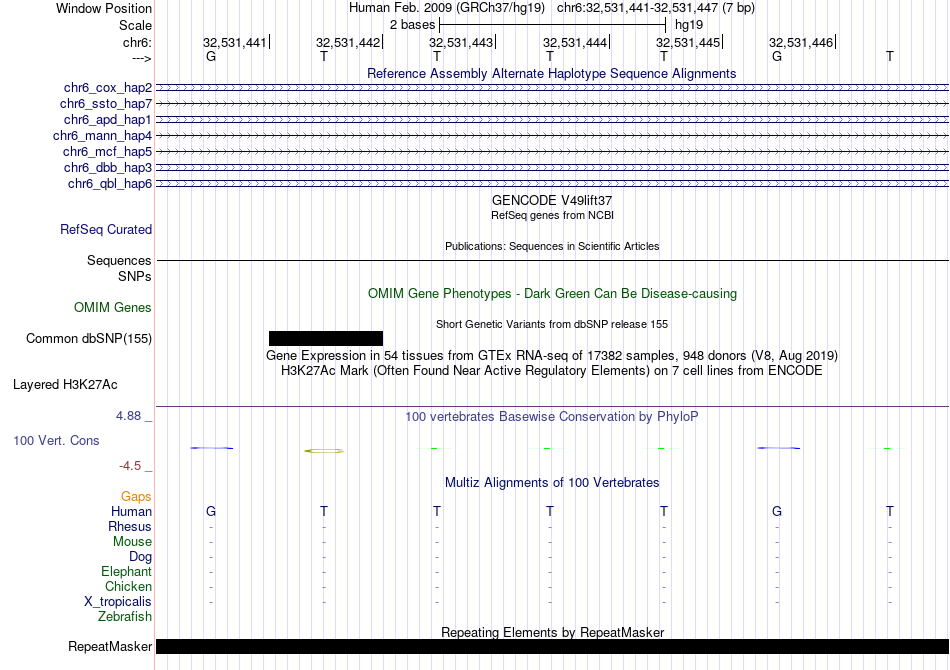
Task: Click the X_tropicalis alignment row label
Action: pos(118,602)
